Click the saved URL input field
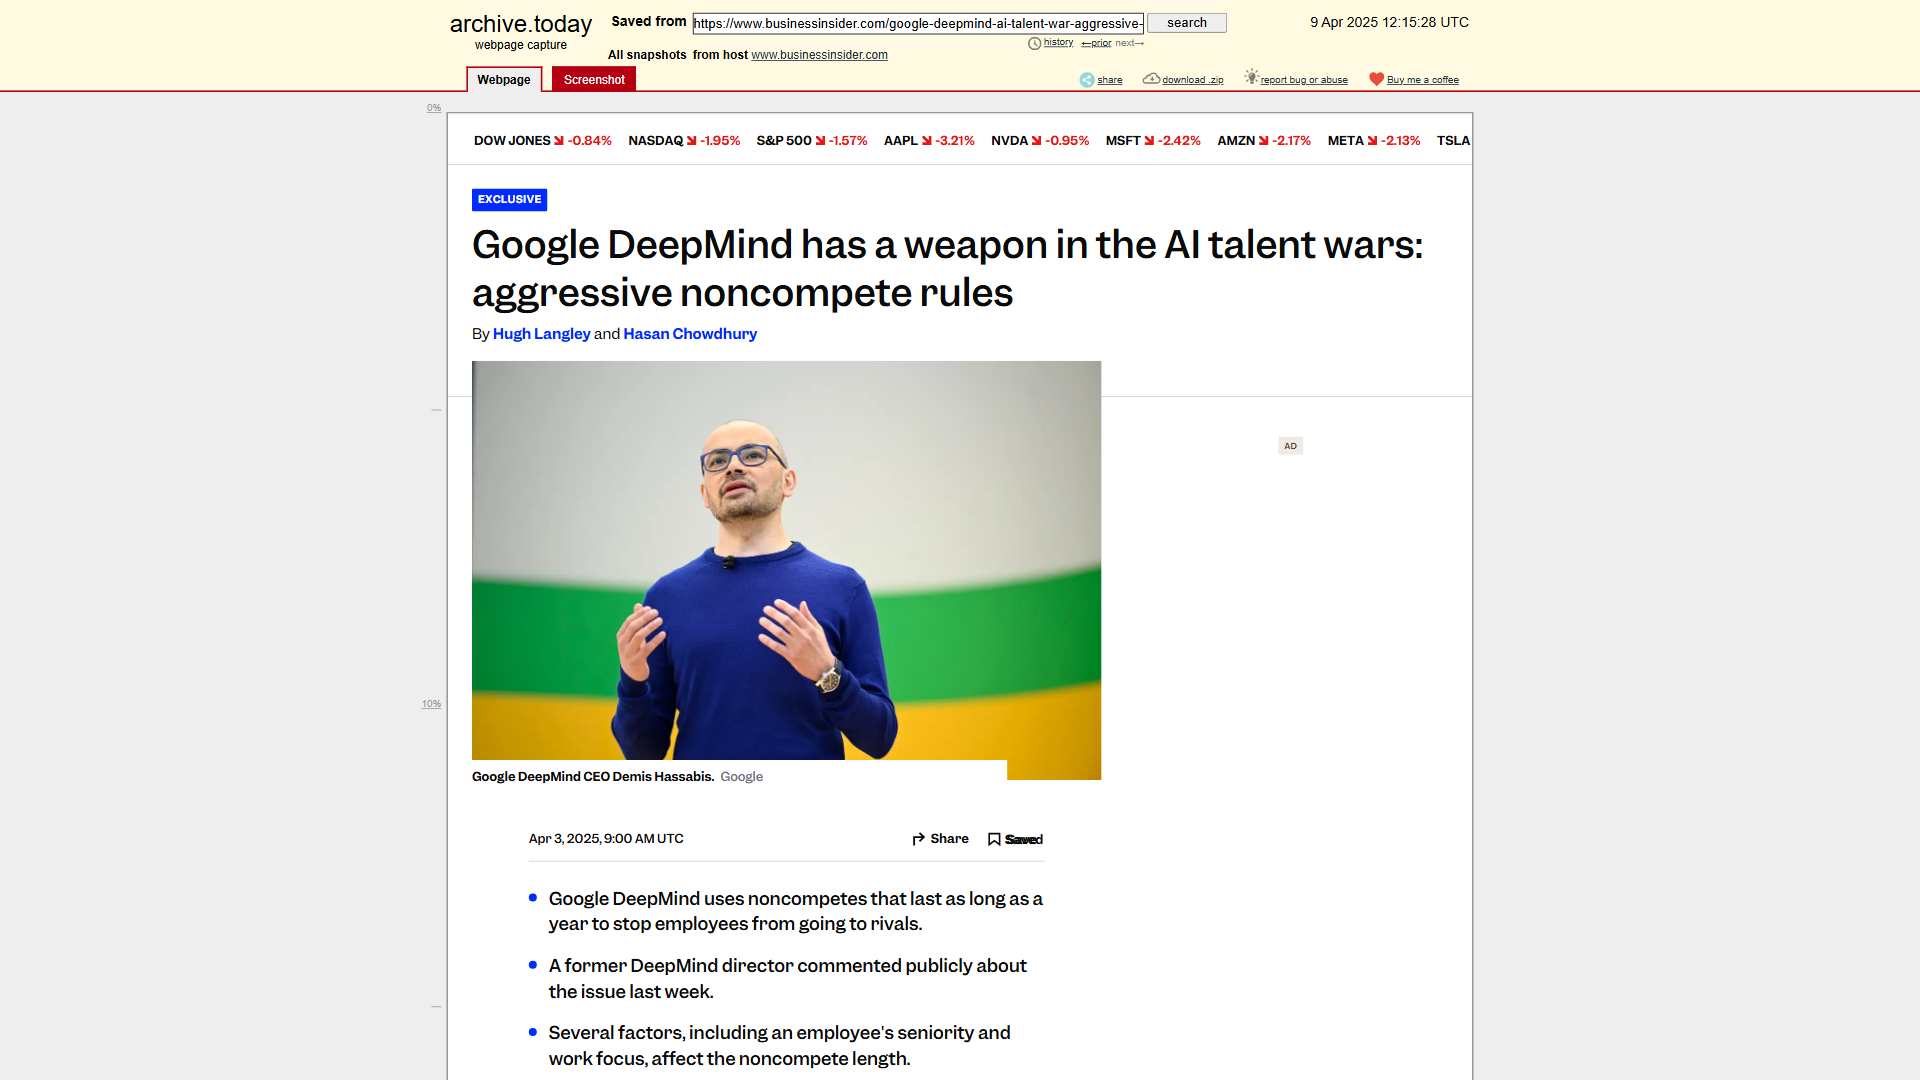 point(918,23)
